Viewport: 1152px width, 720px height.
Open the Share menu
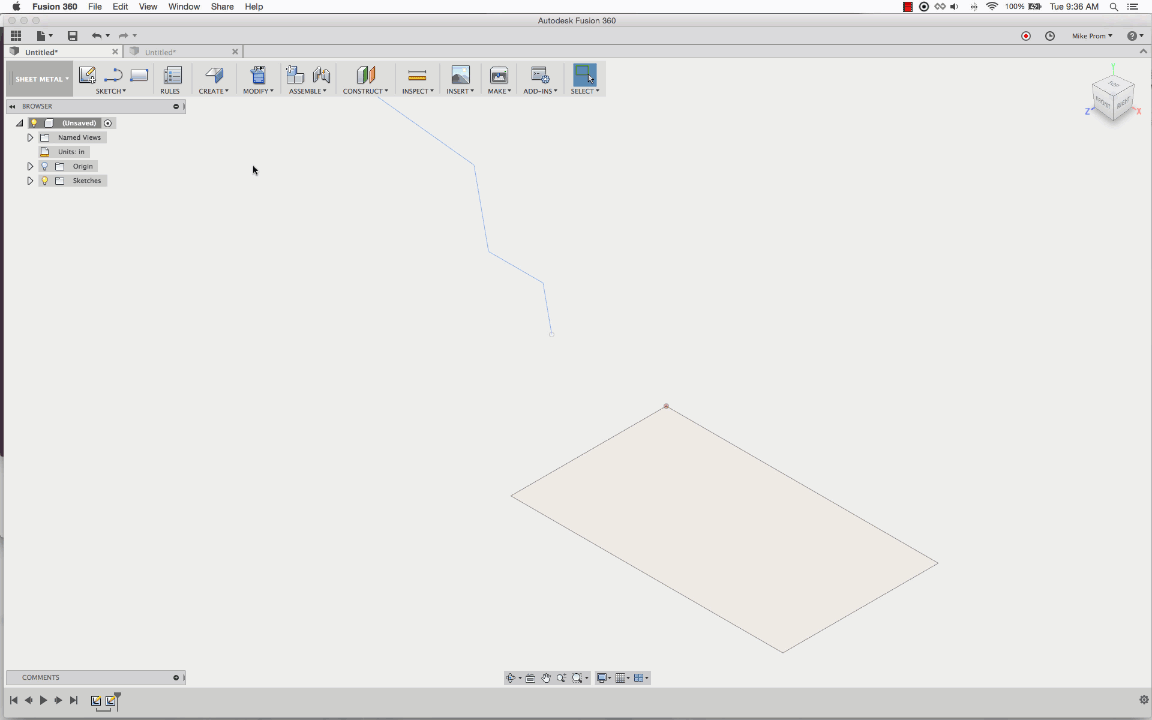click(222, 7)
